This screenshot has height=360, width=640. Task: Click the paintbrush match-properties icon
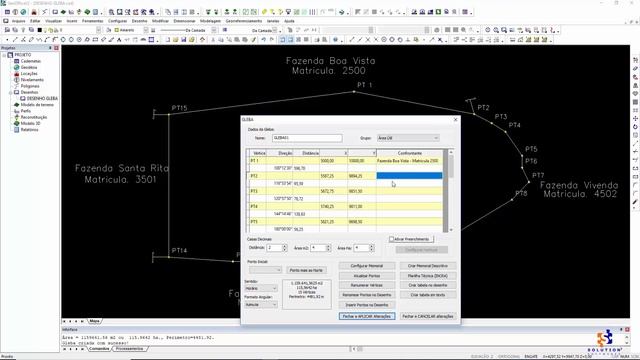pos(253,40)
